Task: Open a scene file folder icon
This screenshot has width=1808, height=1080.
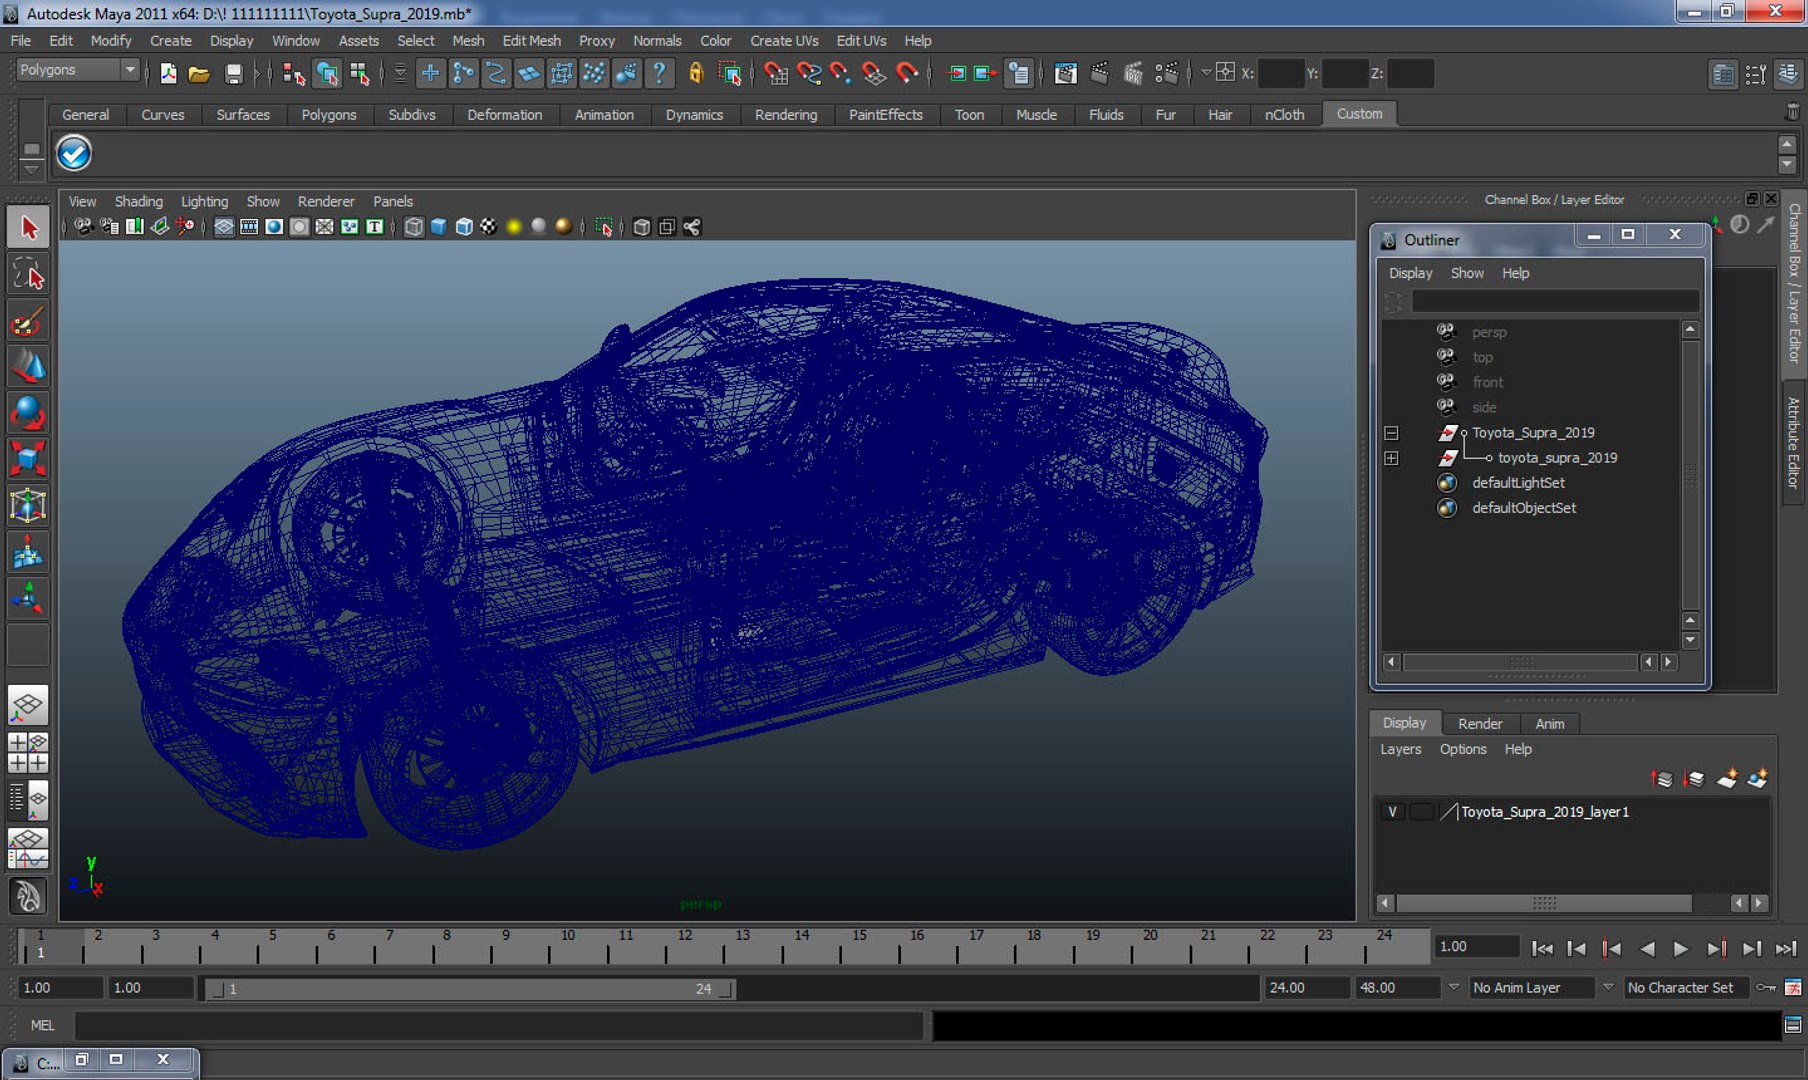Action: pyautogui.click(x=199, y=73)
